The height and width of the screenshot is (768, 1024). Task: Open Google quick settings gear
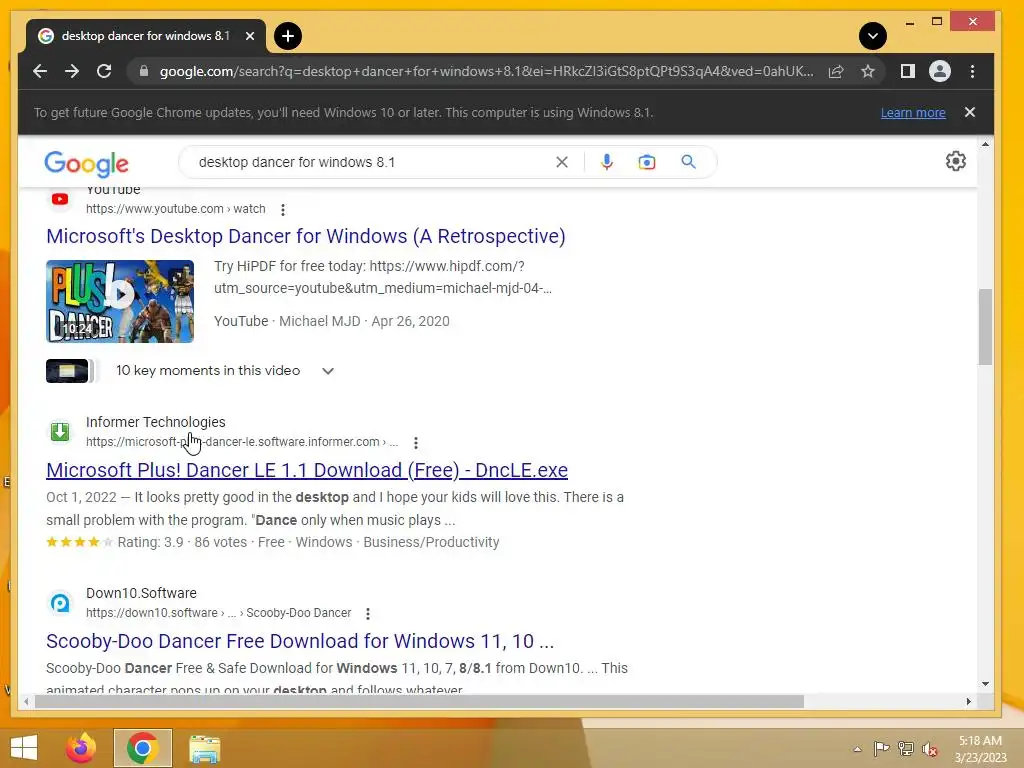(955, 161)
